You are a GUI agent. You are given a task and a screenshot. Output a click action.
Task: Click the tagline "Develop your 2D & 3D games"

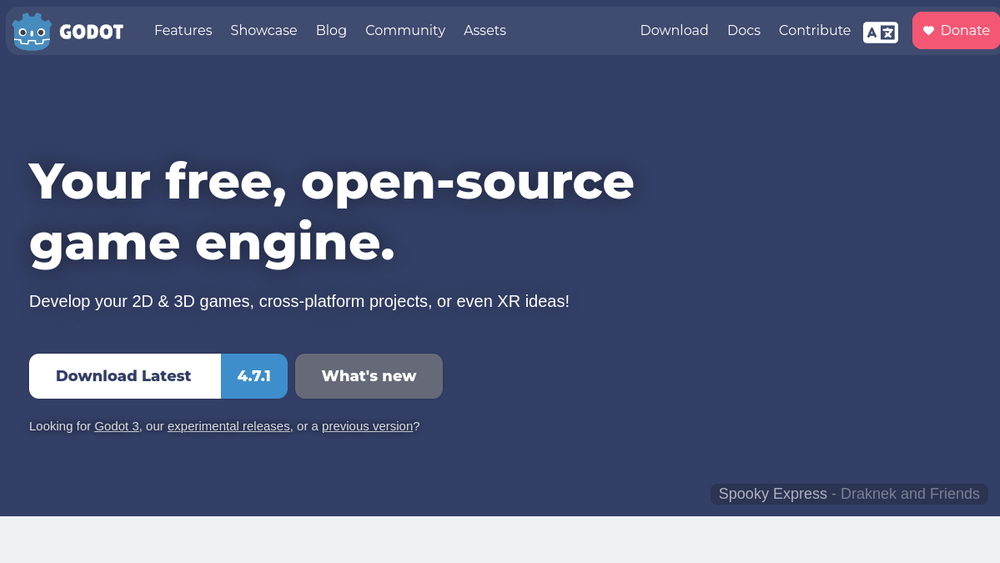point(140,301)
